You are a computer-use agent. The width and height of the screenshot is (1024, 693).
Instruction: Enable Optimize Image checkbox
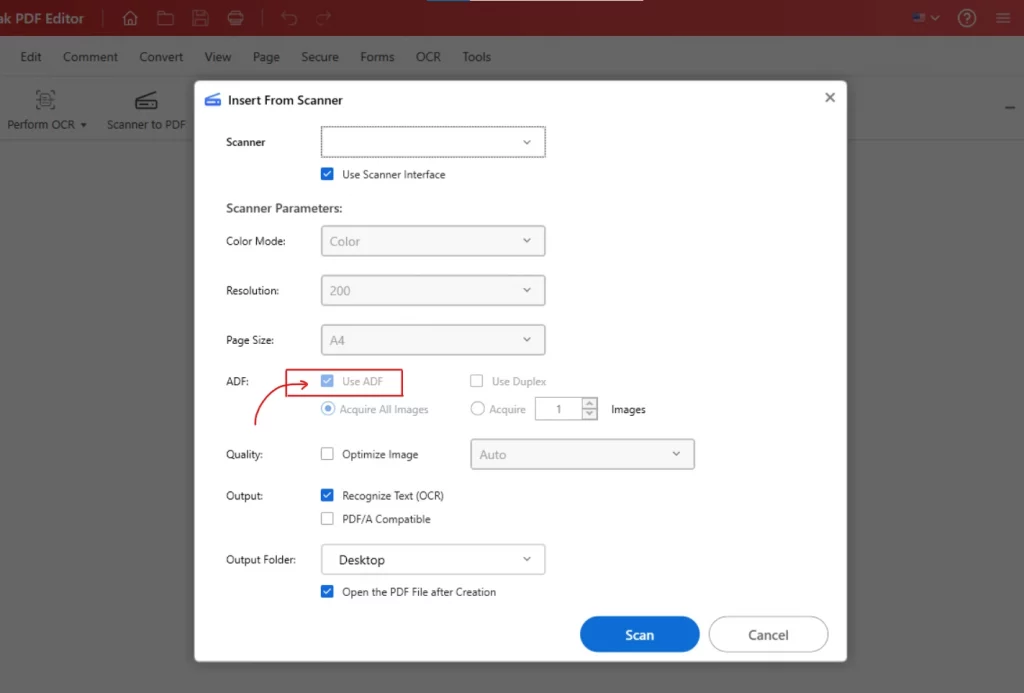pyautogui.click(x=327, y=453)
